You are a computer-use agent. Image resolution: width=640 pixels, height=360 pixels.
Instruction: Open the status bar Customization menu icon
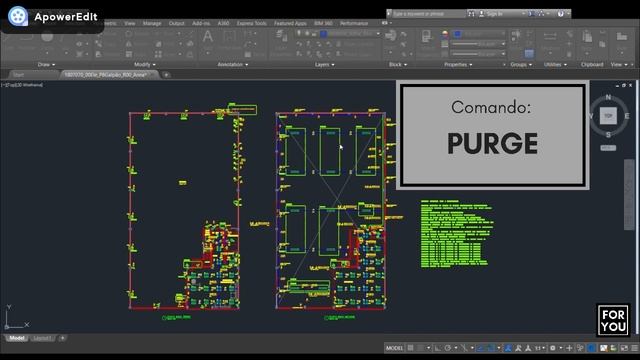click(635, 348)
